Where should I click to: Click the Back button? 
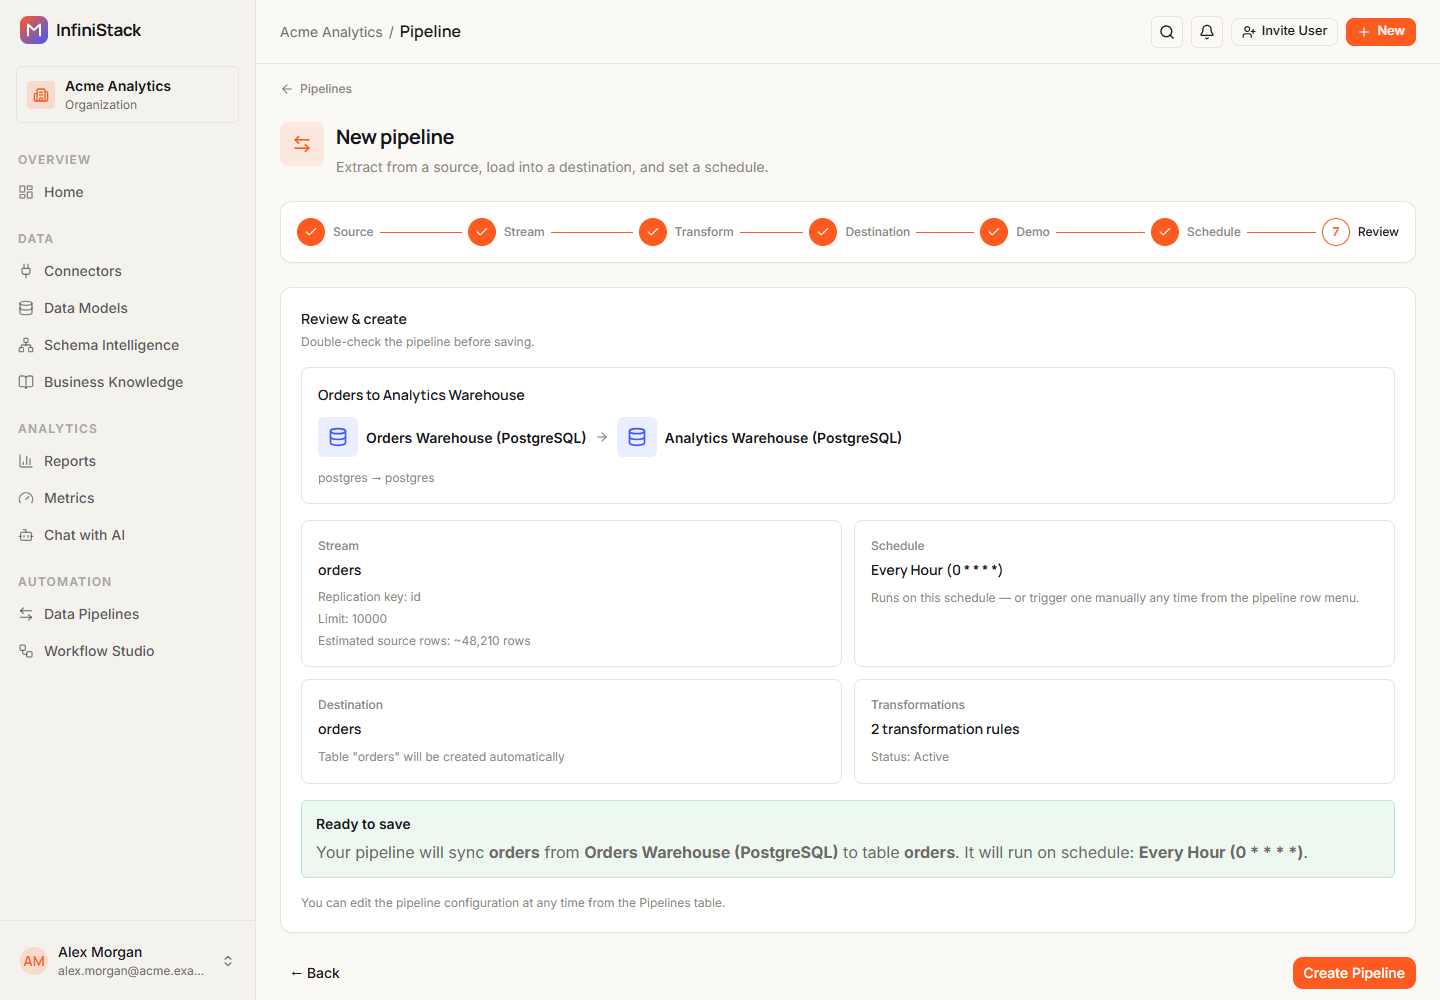[x=315, y=973]
